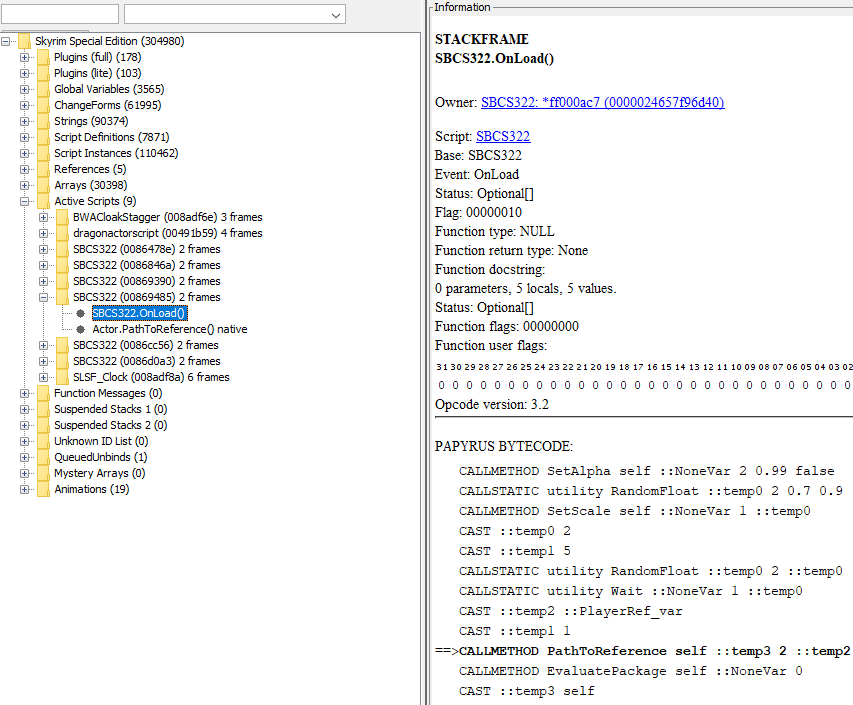
Task: Click the References folder icon
Action: (x=44, y=169)
